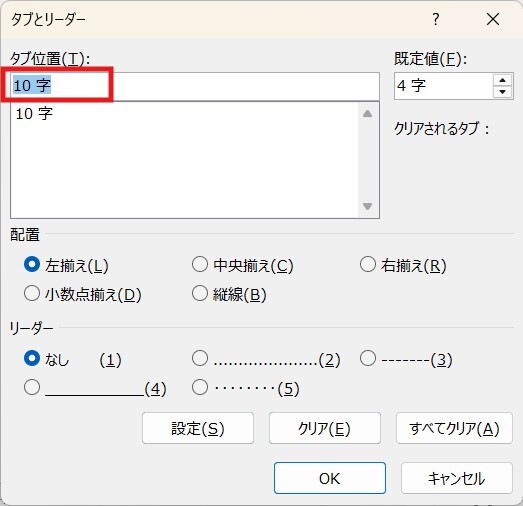523x506 pixels.
Task: Increase the 既定値 spinner value
Action: tap(502, 80)
